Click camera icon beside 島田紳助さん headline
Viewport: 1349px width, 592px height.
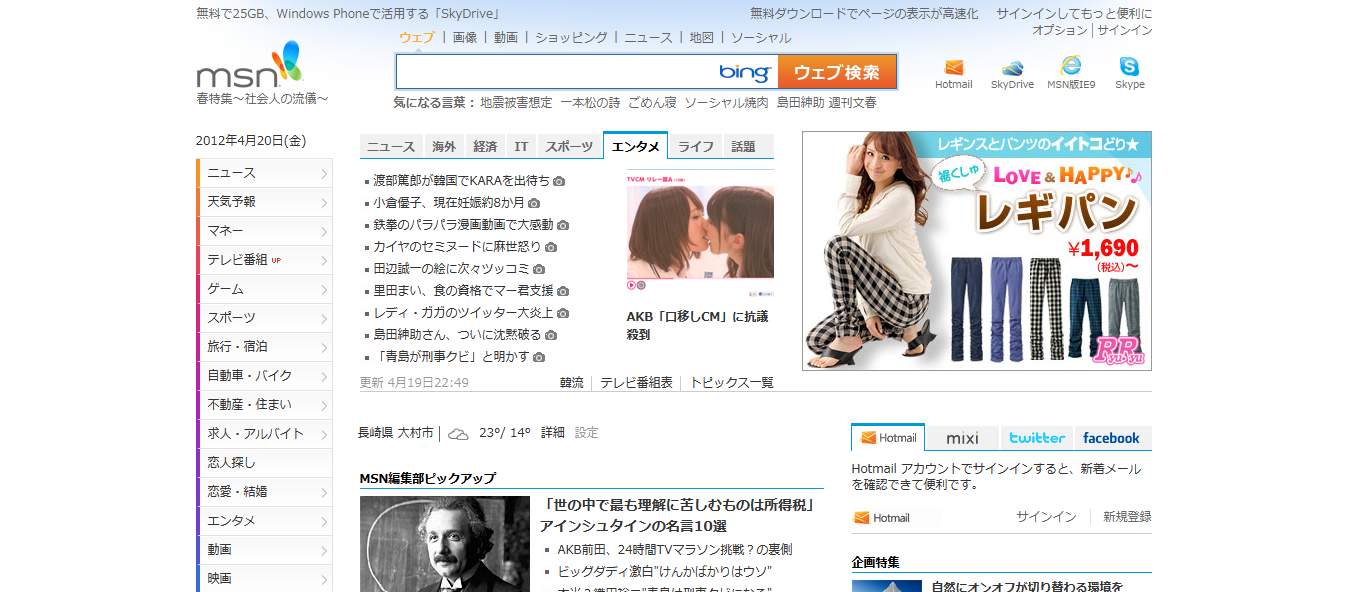coord(551,335)
